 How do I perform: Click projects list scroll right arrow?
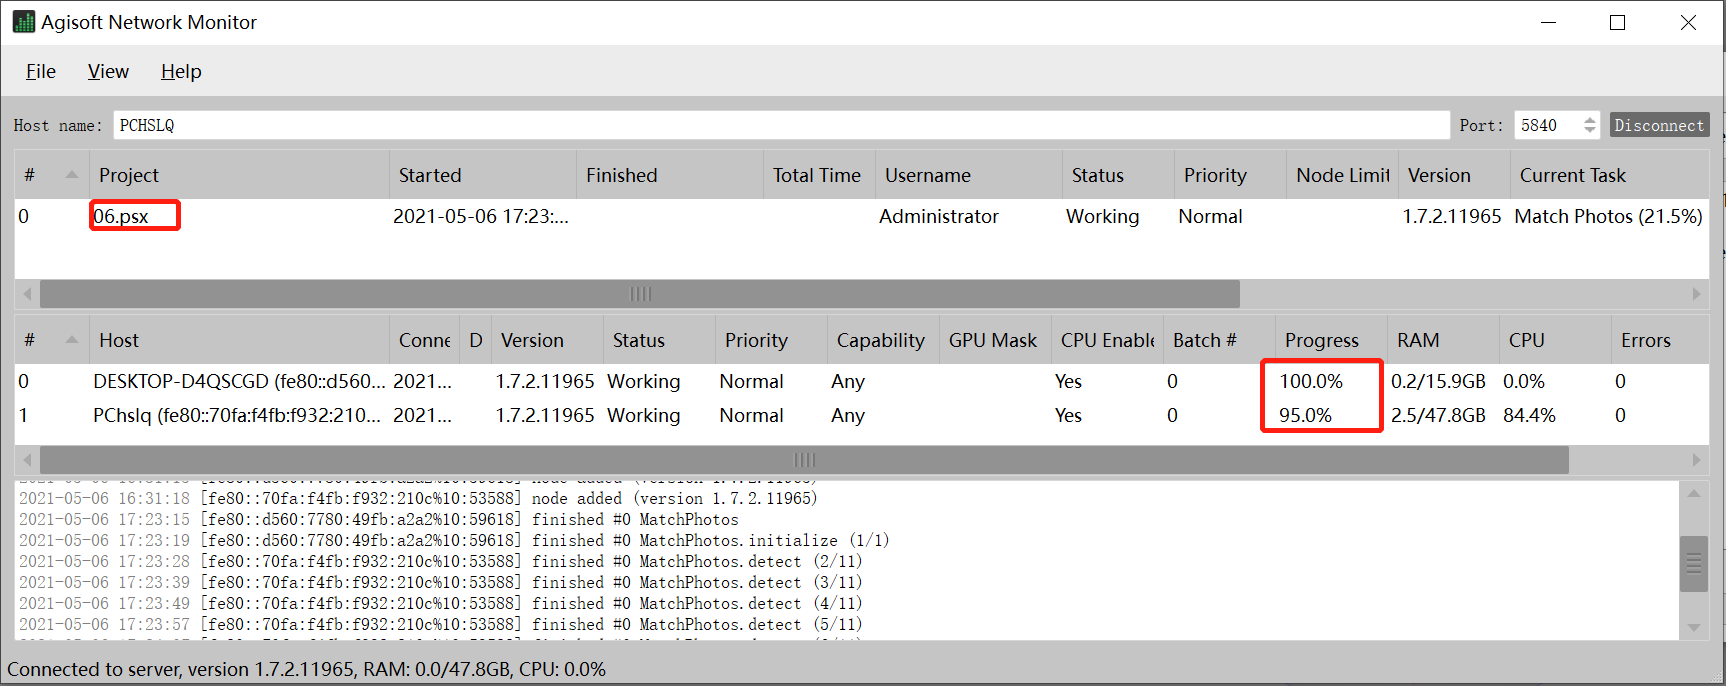[x=1696, y=294]
